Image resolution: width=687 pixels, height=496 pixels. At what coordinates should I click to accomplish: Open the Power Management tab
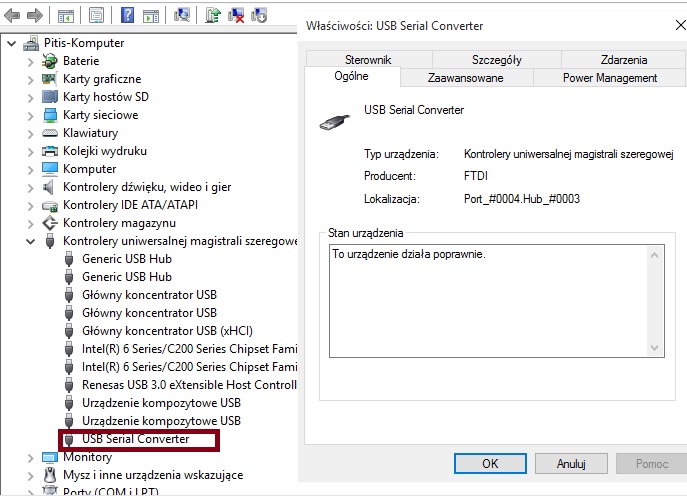tap(609, 78)
